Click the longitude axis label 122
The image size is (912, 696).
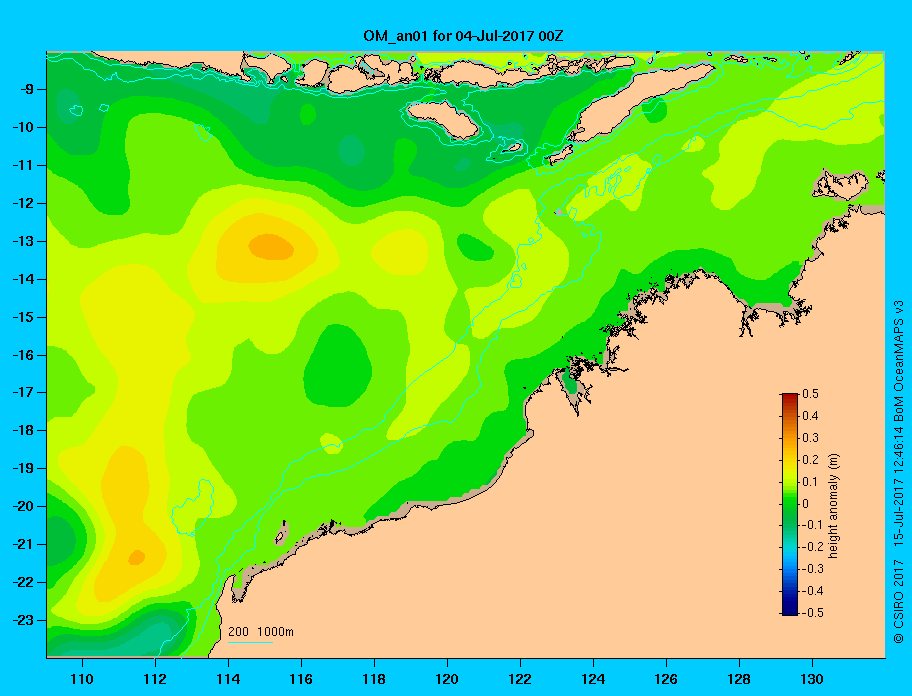point(520,679)
